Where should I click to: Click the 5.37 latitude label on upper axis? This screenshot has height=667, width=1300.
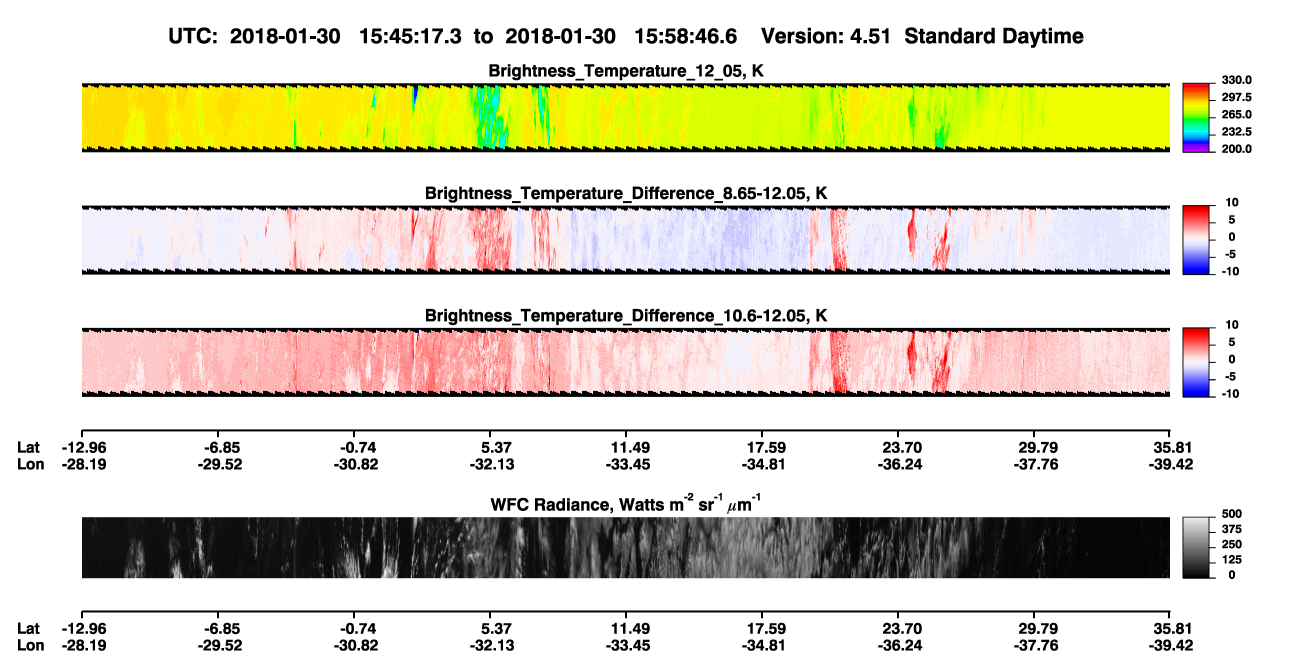pos(496,447)
